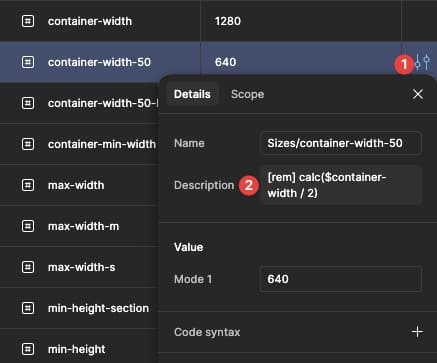Click the Description text field
437x363 pixels.
click(x=341, y=185)
